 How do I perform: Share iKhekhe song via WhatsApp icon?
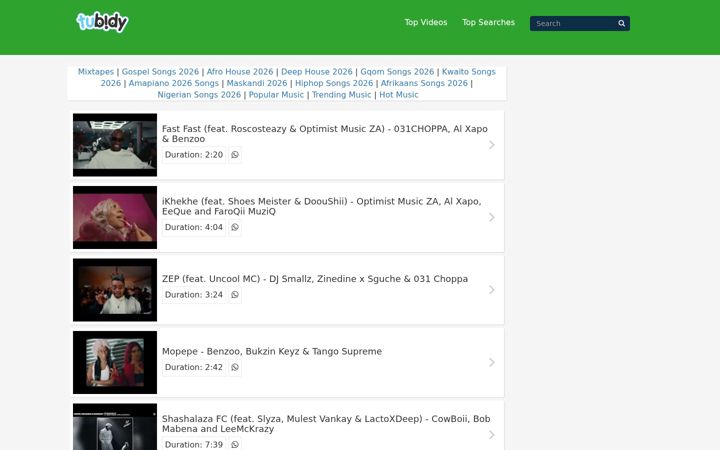235,227
